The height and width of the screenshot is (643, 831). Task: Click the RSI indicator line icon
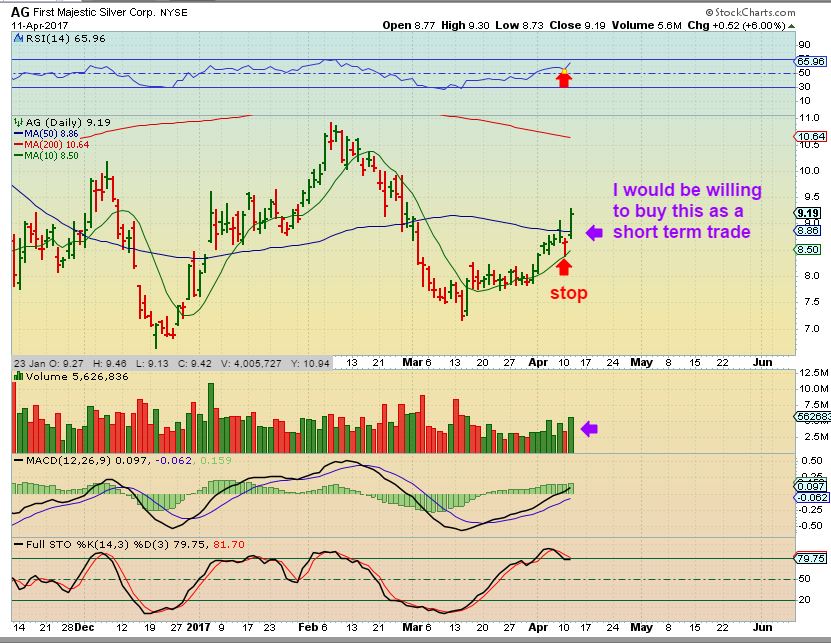19,38
